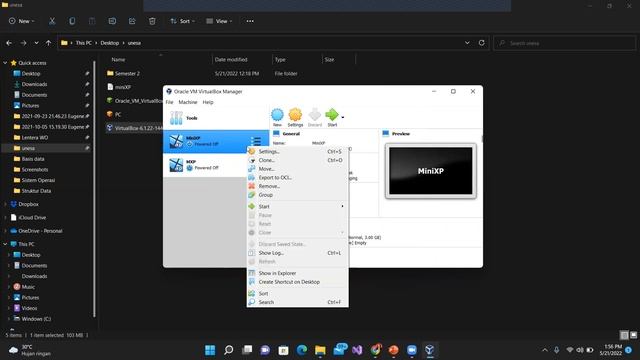Image resolution: width=640 pixels, height=360 pixels.
Task: Open Sistem Operasi folder in sidebar
Action: coord(38,180)
